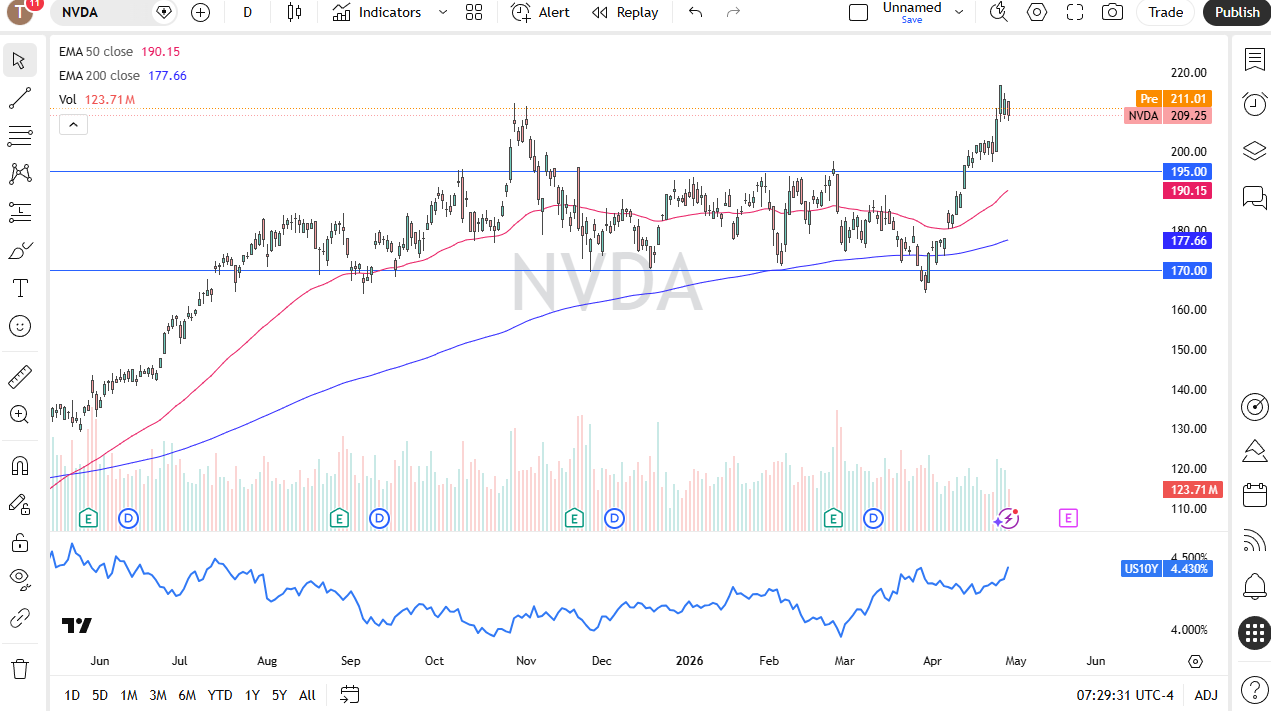Select the 6M date range
Image resolution: width=1271 pixels, height=711 pixels.
(x=187, y=695)
